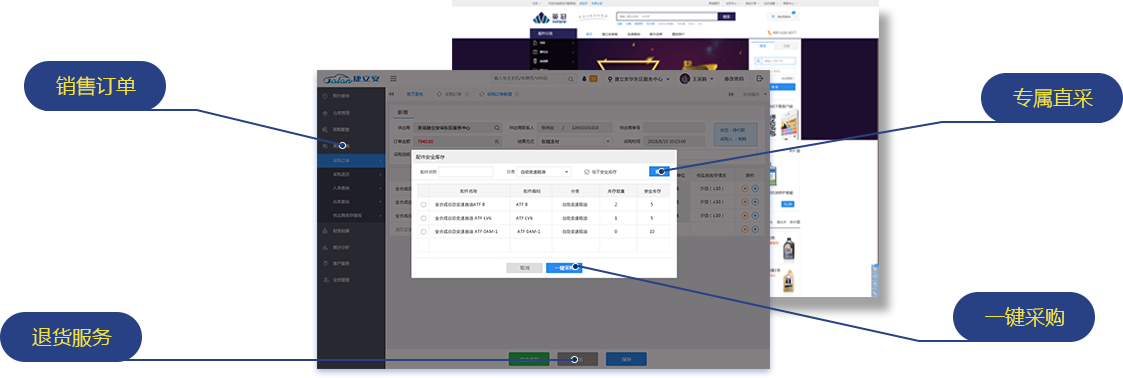Click the Jialan logo in the header
The image size is (1123, 378).
pos(350,79)
